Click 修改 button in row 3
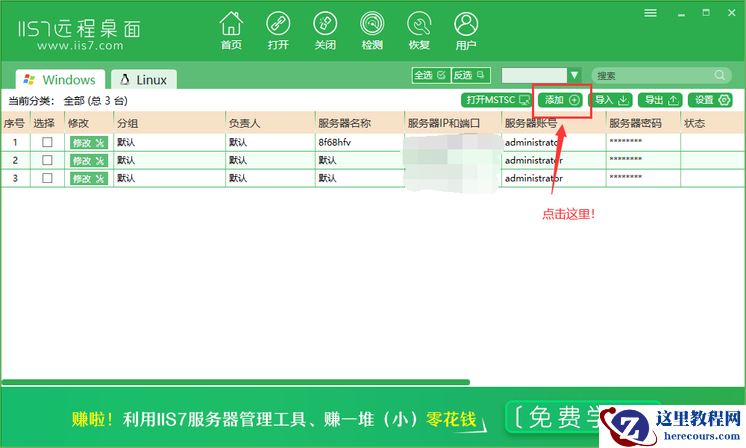 pos(88,178)
